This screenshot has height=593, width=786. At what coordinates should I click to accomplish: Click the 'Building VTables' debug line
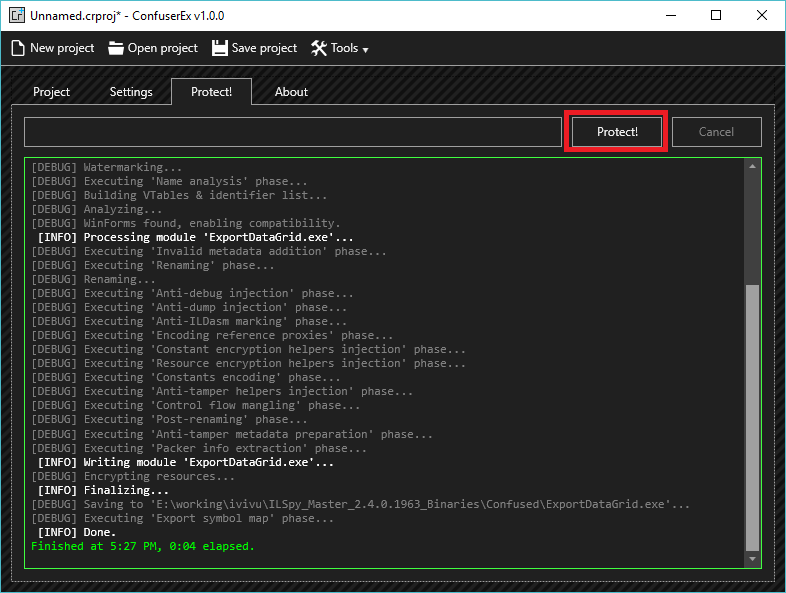(179, 195)
